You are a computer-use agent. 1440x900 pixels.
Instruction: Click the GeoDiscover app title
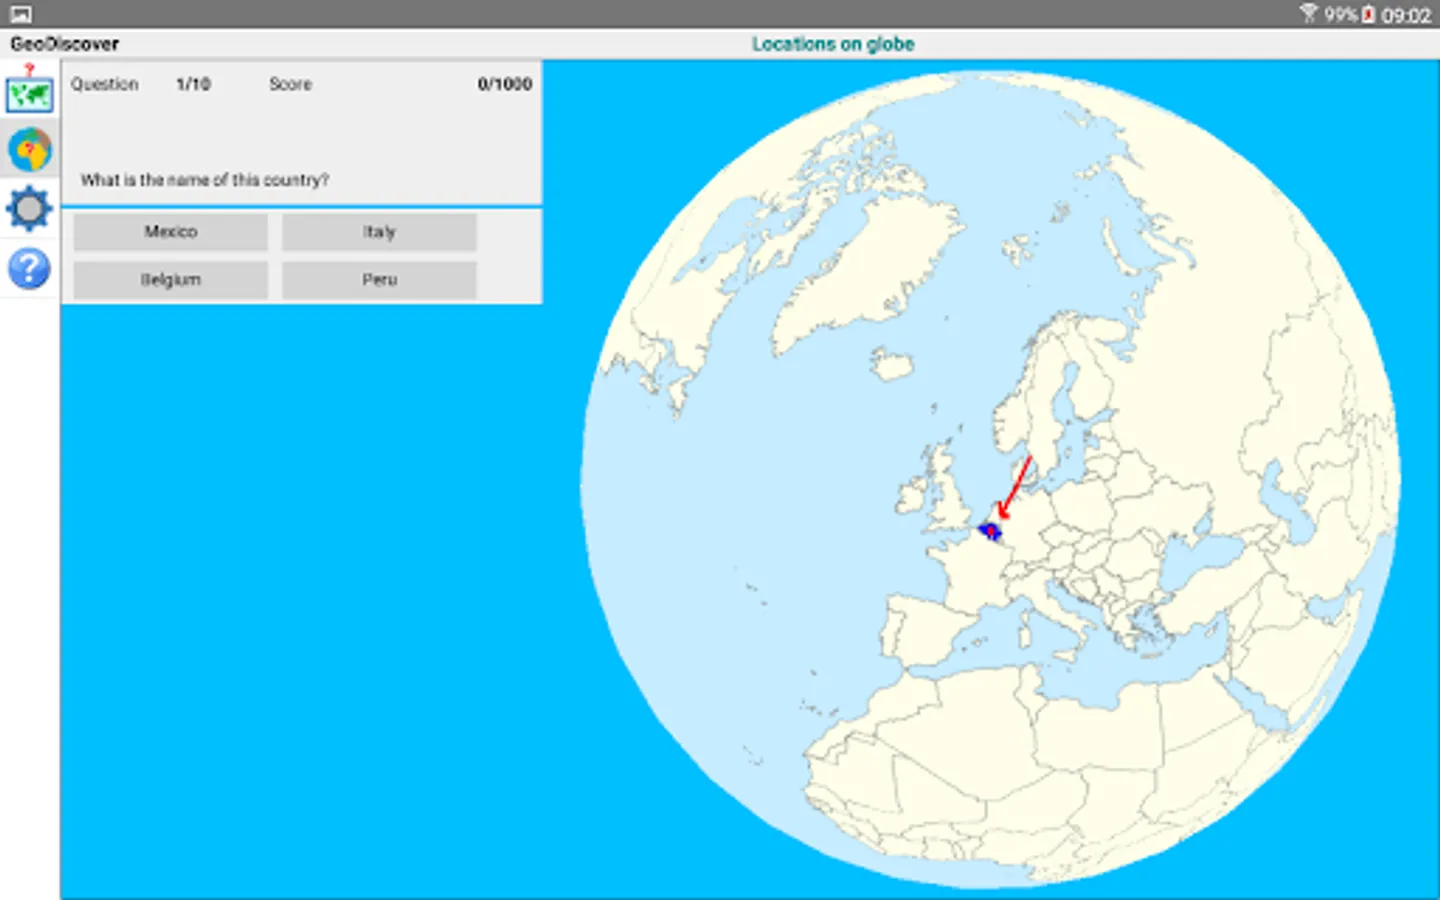(x=65, y=44)
